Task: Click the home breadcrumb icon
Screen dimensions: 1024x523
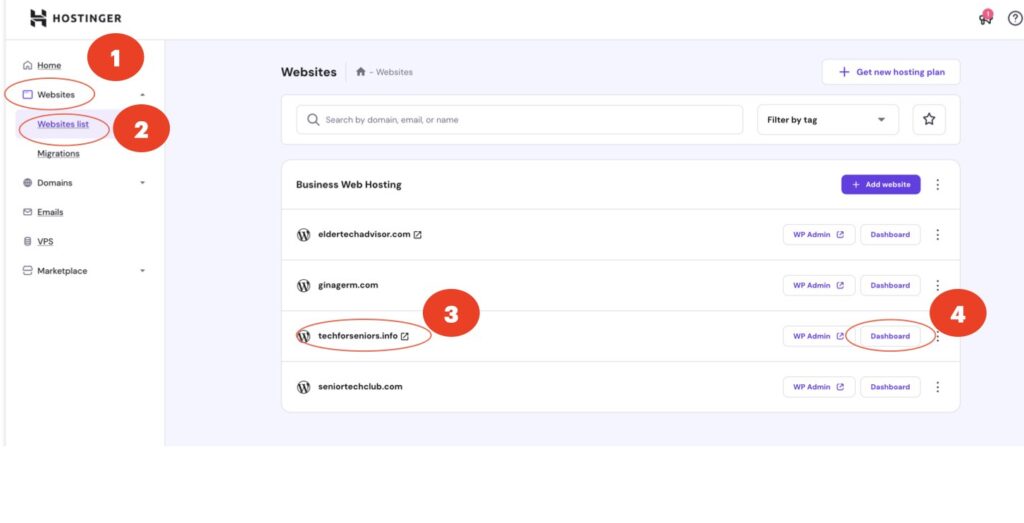Action: [x=361, y=72]
